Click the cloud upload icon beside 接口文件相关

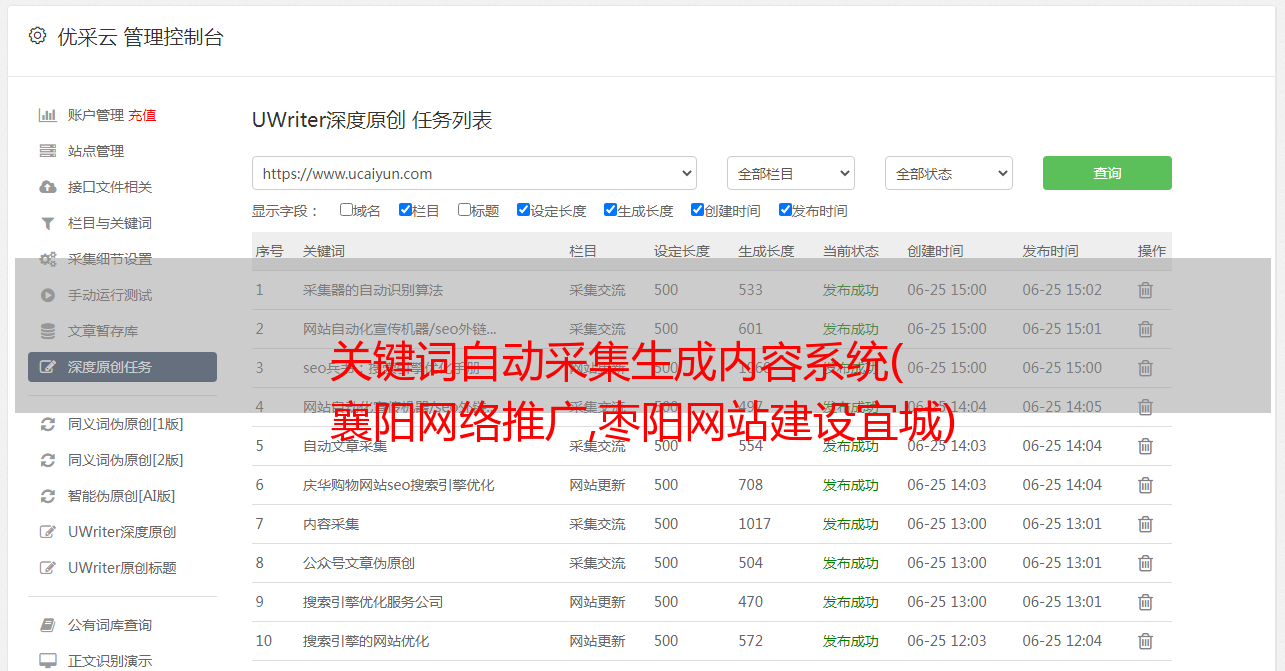[x=47, y=187]
